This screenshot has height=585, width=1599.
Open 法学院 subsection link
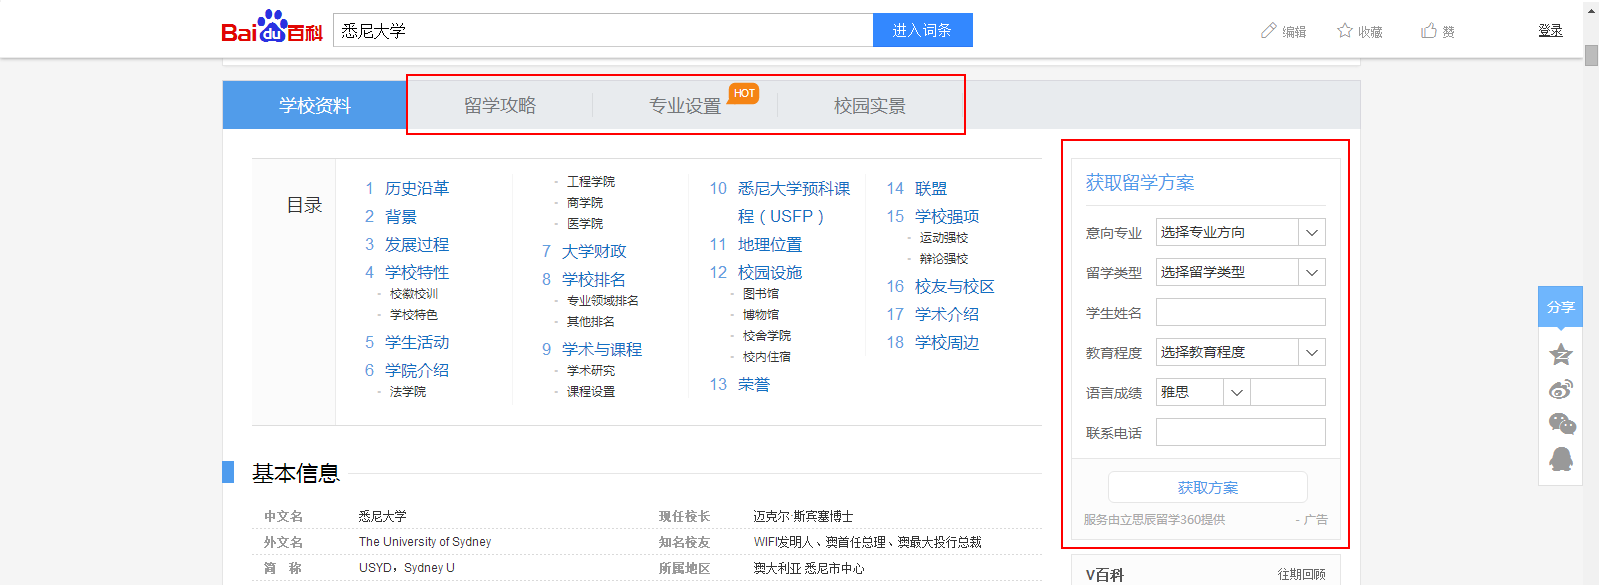[408, 392]
